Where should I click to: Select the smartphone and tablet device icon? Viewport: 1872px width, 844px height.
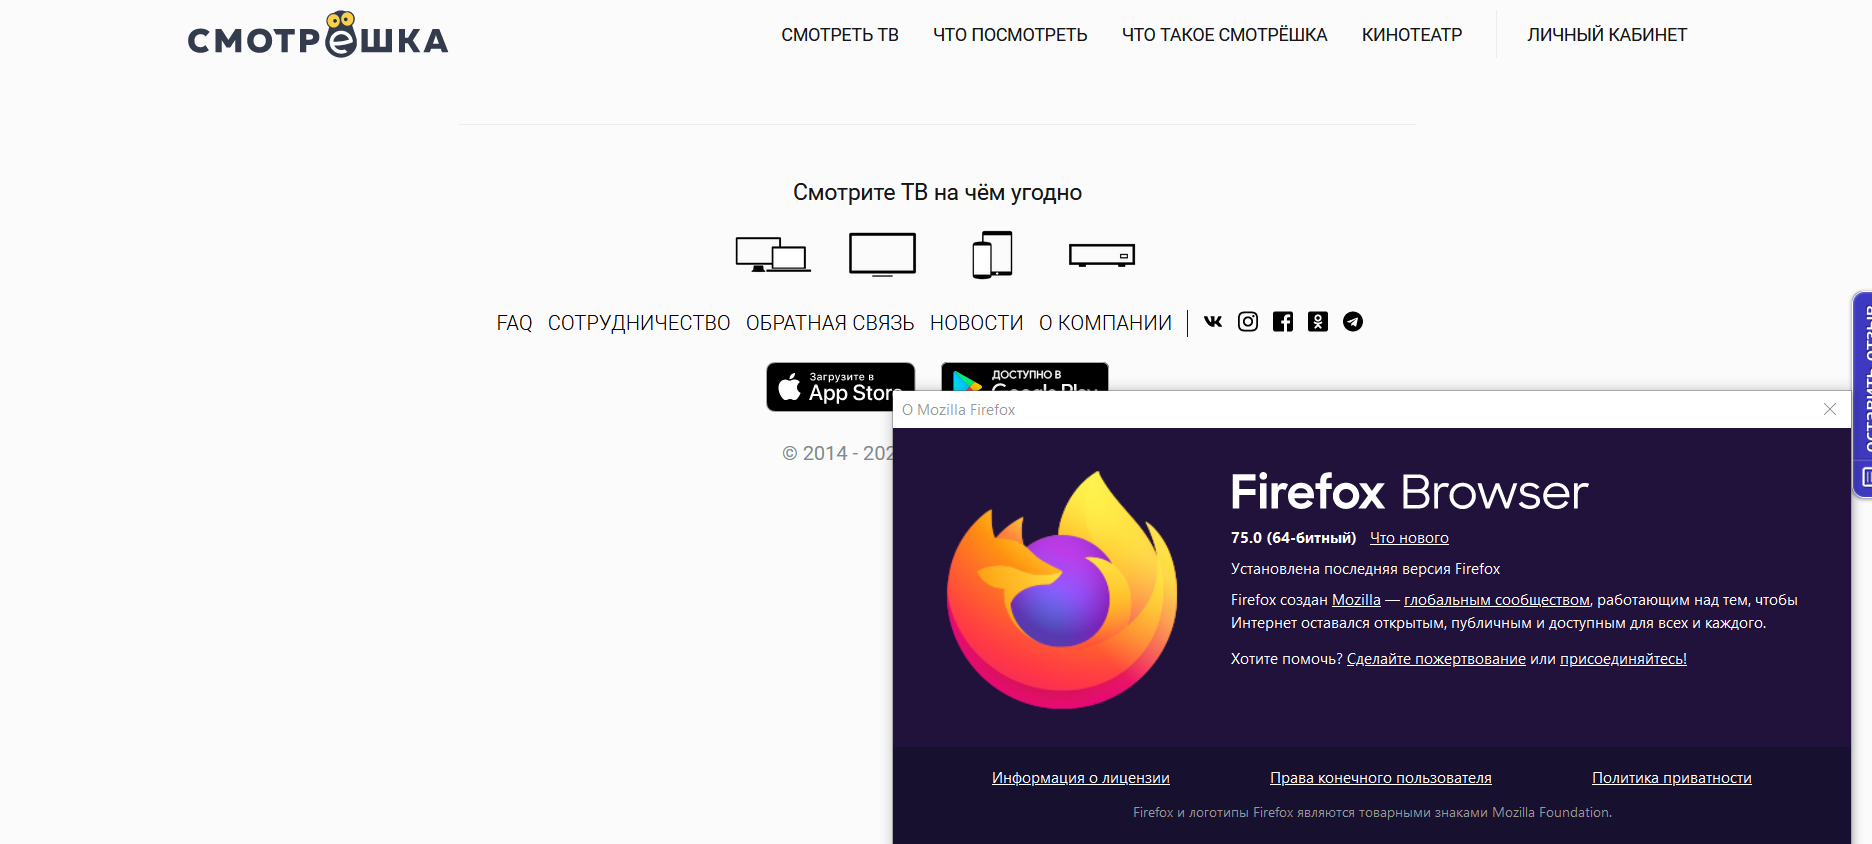pyautogui.click(x=992, y=254)
